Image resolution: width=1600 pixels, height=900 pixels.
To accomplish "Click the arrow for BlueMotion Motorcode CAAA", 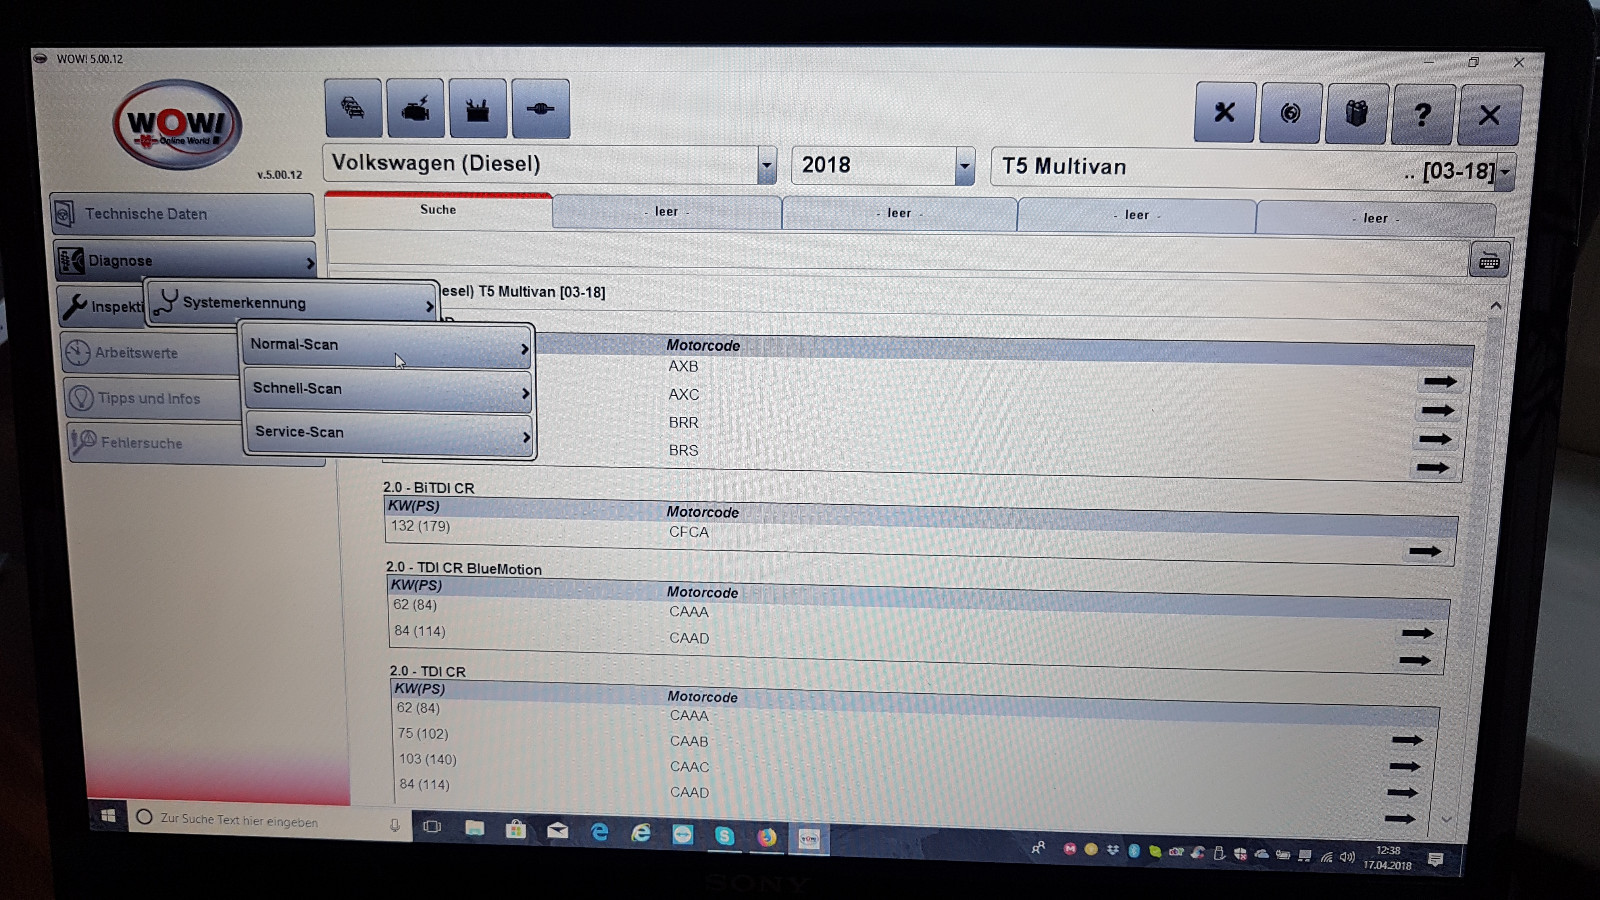I will tap(1418, 633).
